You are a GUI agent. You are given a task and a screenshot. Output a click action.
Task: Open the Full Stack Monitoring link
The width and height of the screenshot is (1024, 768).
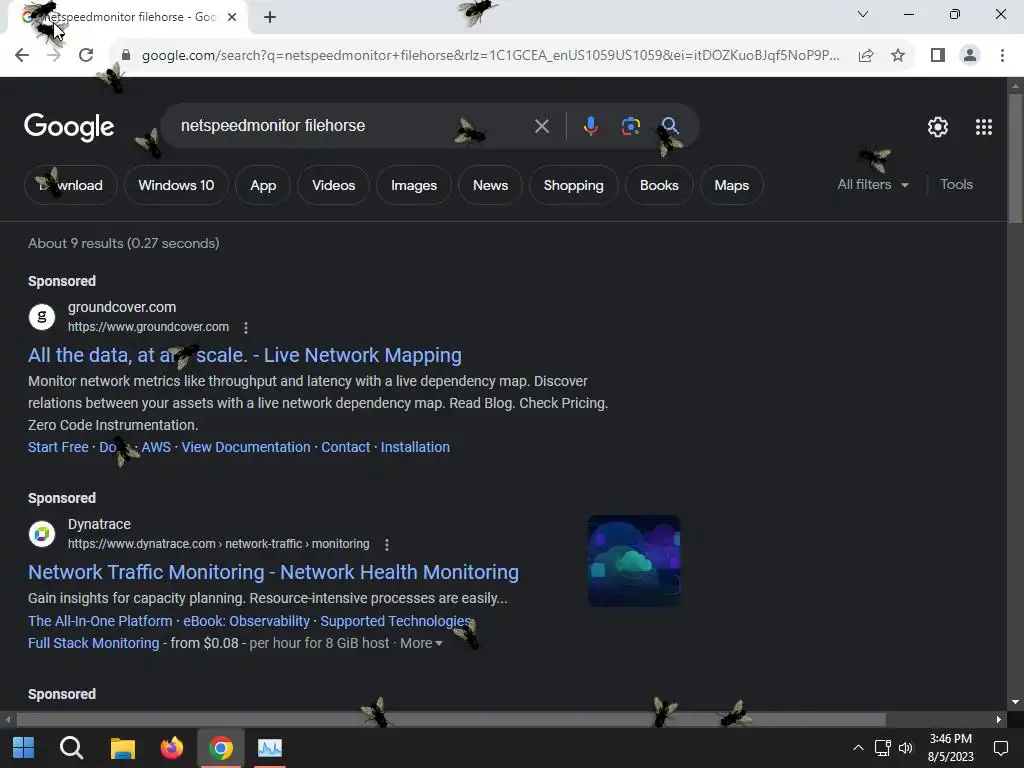coord(93,643)
